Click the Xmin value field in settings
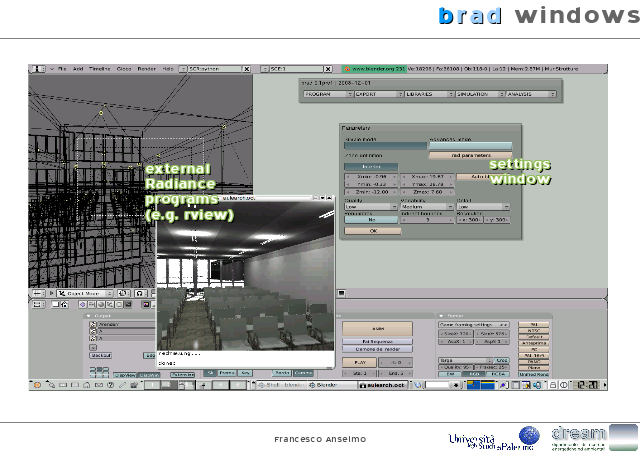The height and width of the screenshot is (452, 640). 373,175
